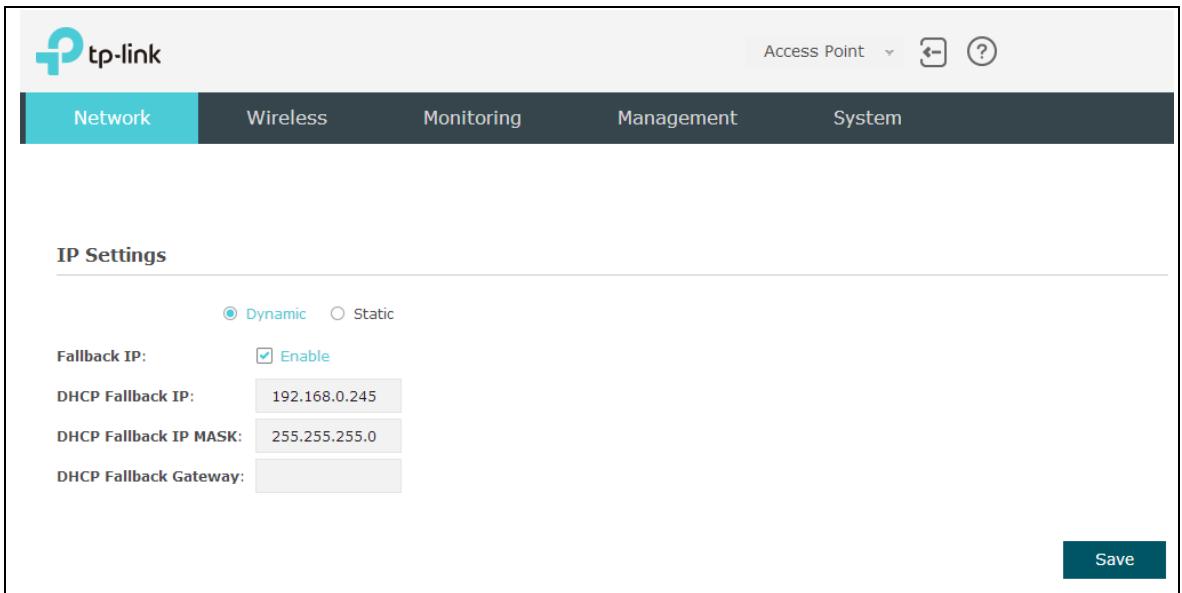Toggle the Fallback IP Enable checkbox

264,356
